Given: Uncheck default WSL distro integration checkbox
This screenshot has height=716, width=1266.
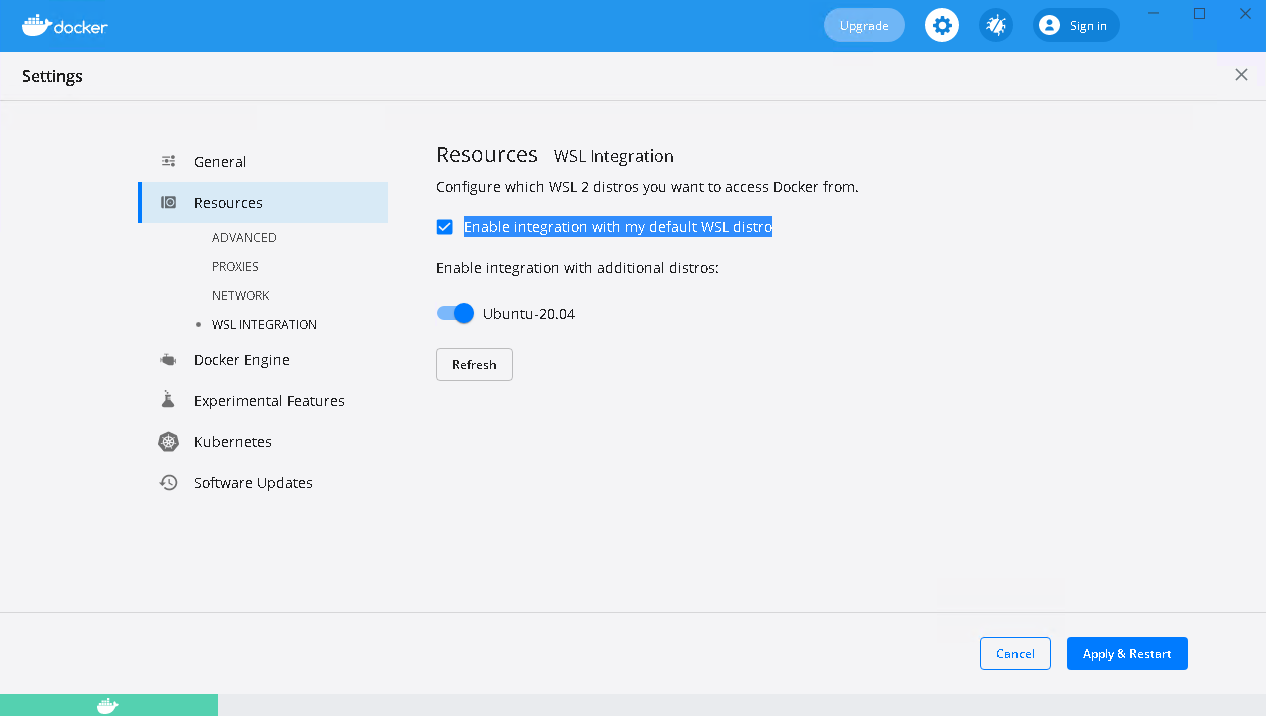Looking at the screenshot, I should click(x=445, y=227).
